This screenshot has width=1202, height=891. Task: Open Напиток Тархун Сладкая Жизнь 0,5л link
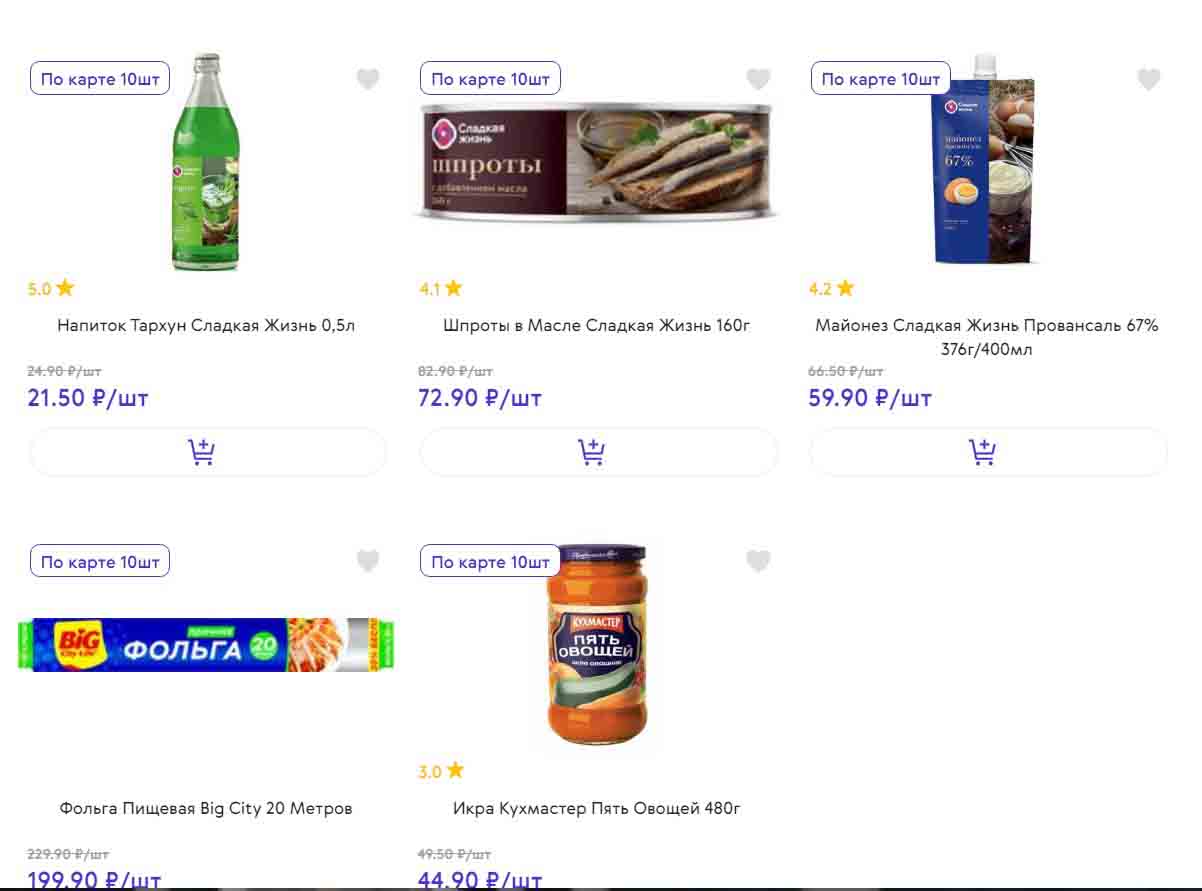[206, 325]
